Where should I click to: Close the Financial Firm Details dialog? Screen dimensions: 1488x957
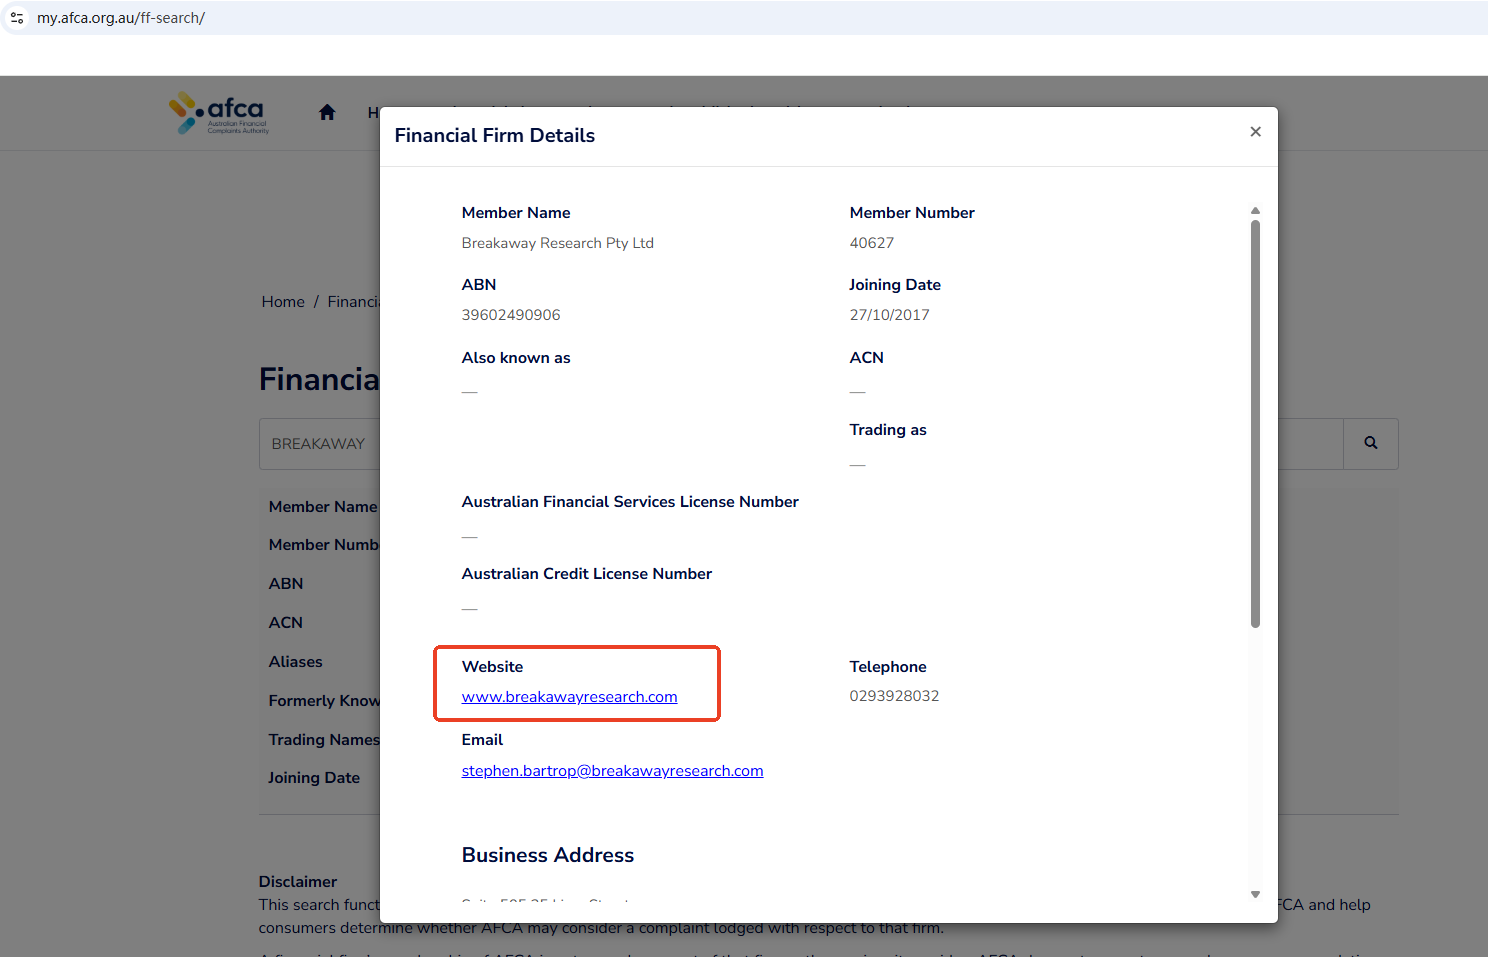tap(1255, 132)
